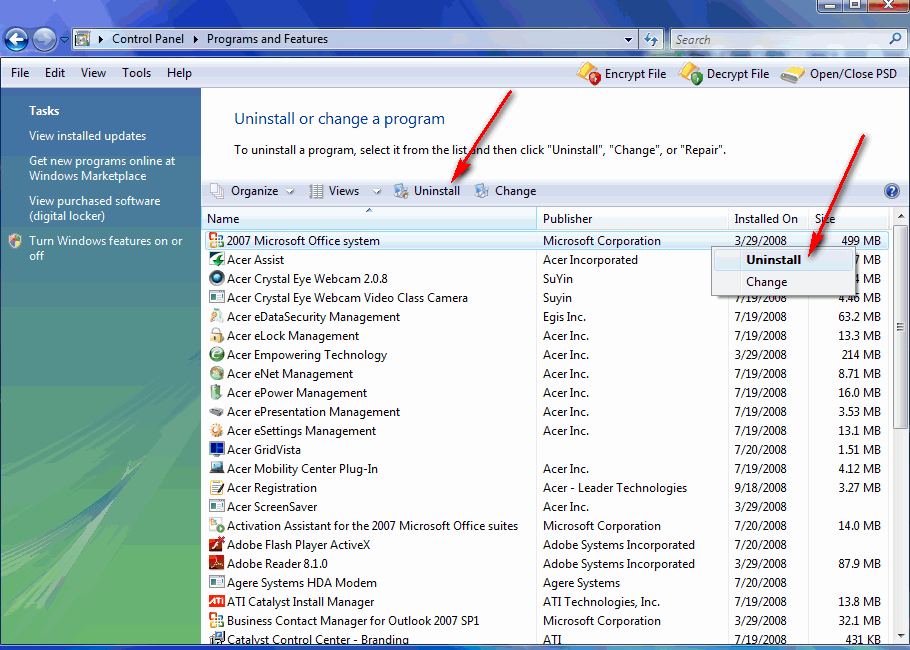910x650 pixels.
Task: Click the Acer eNet Management icon
Action: (x=216, y=373)
